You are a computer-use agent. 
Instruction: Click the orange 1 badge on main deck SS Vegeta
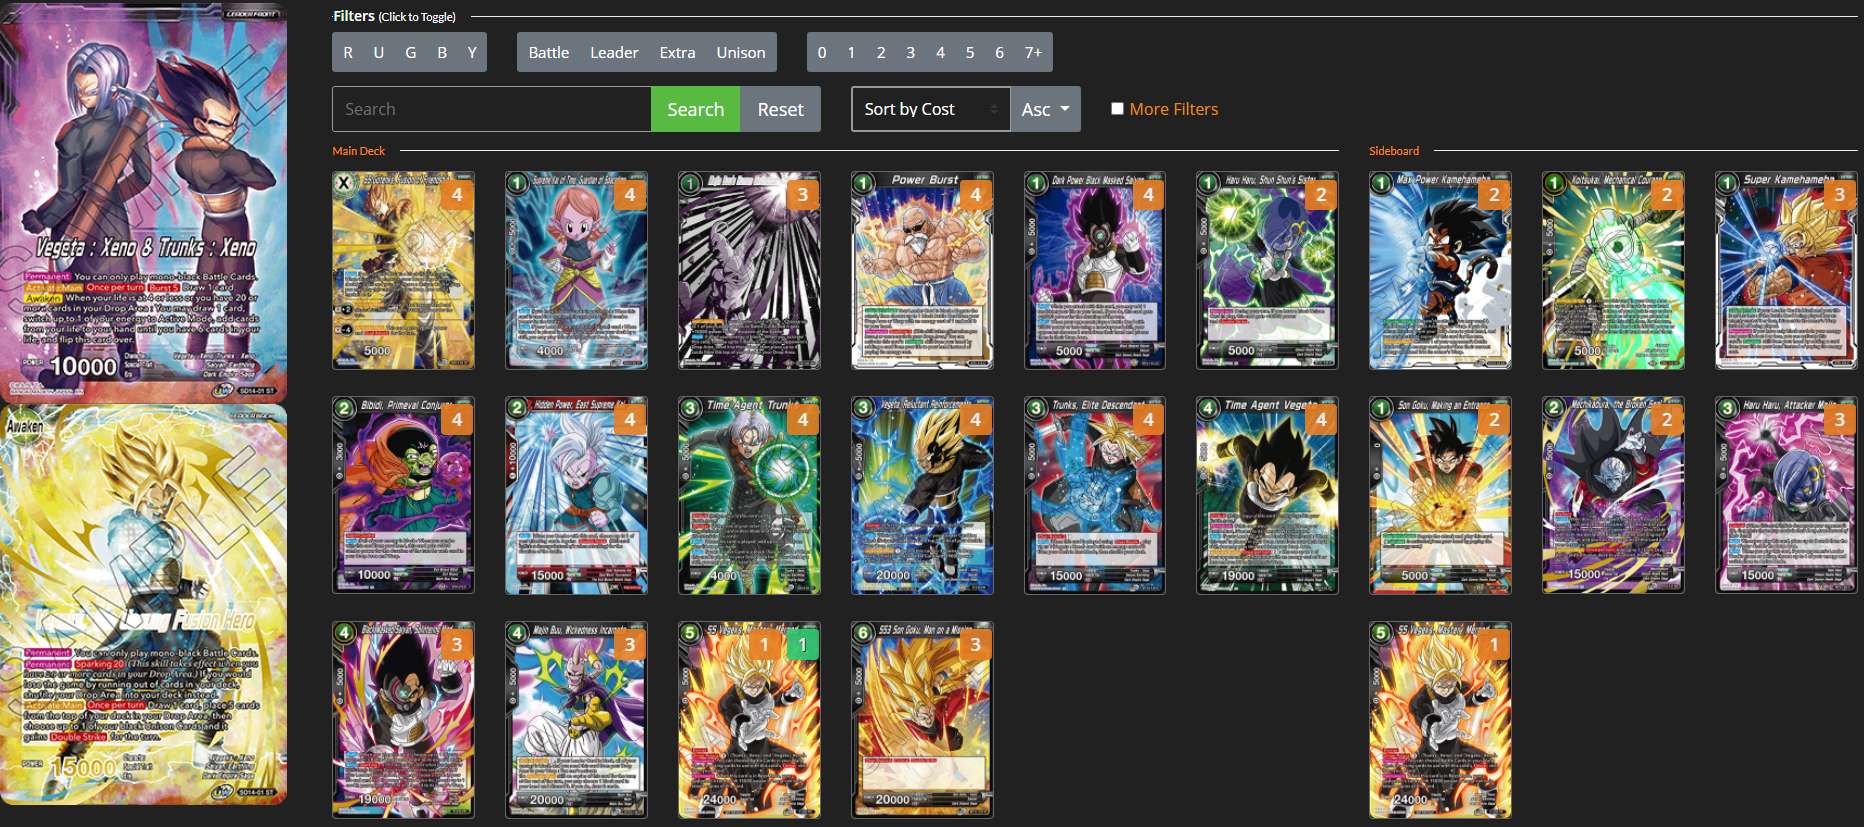tap(765, 645)
